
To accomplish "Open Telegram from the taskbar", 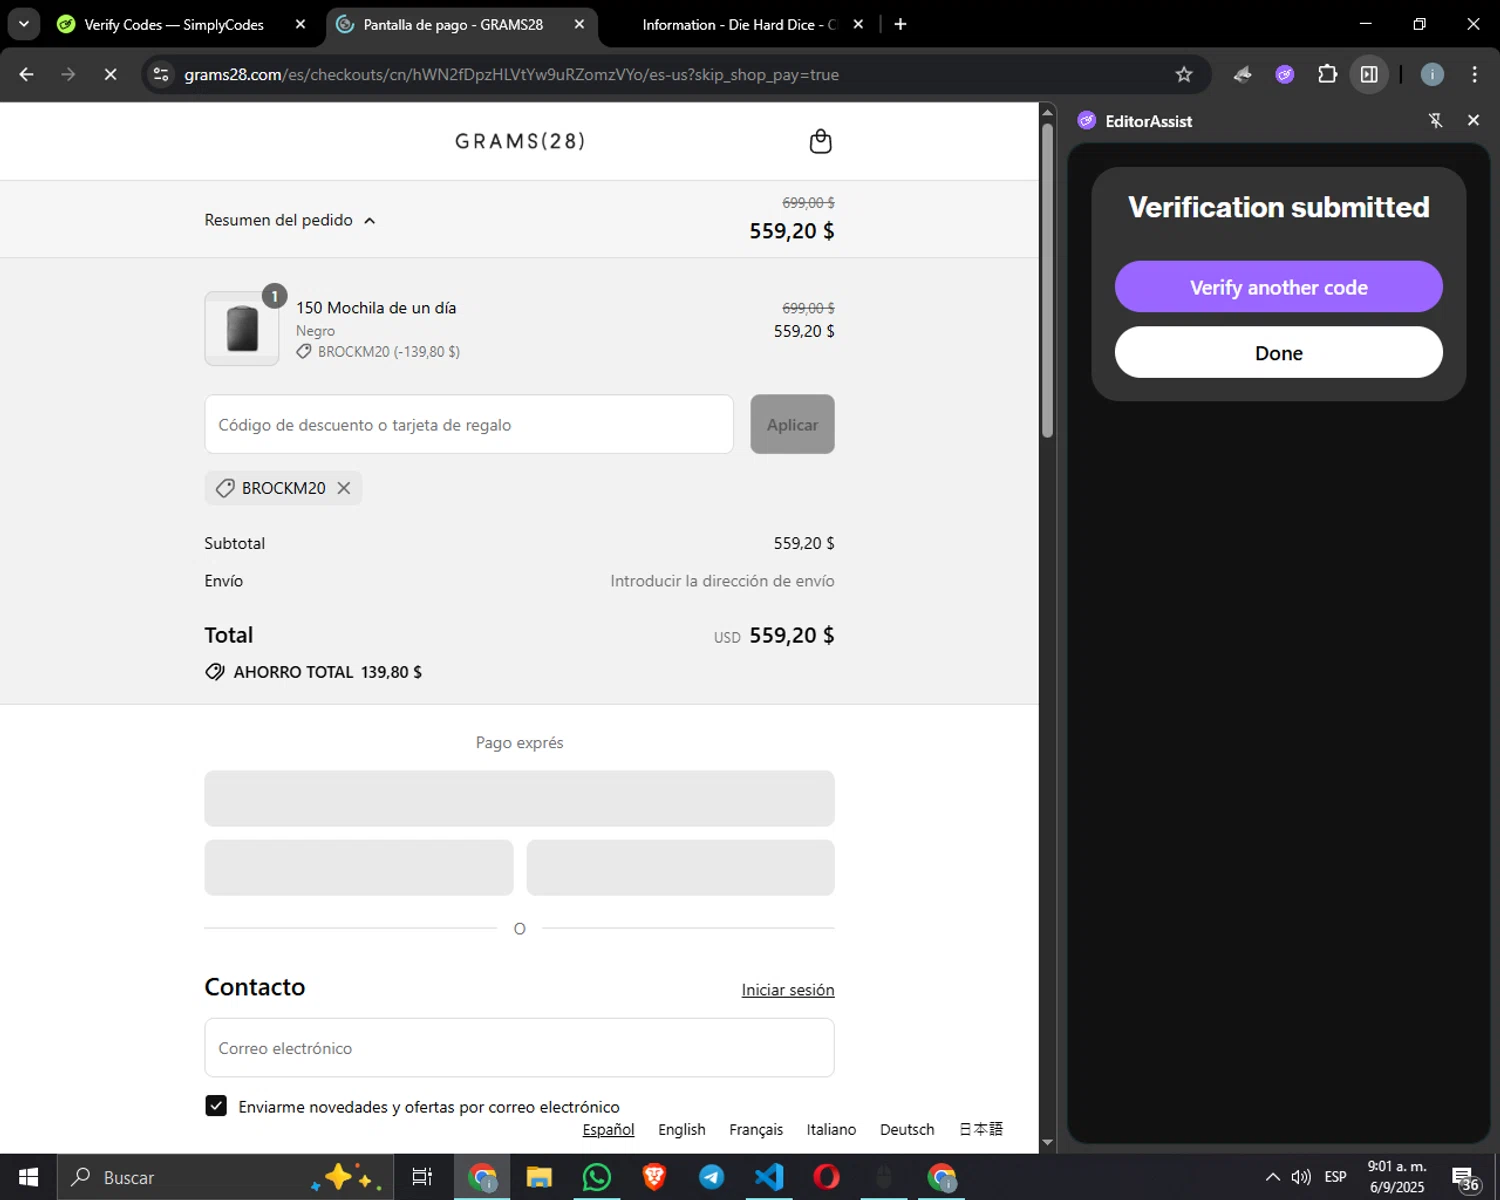I will pyautogui.click(x=712, y=1177).
